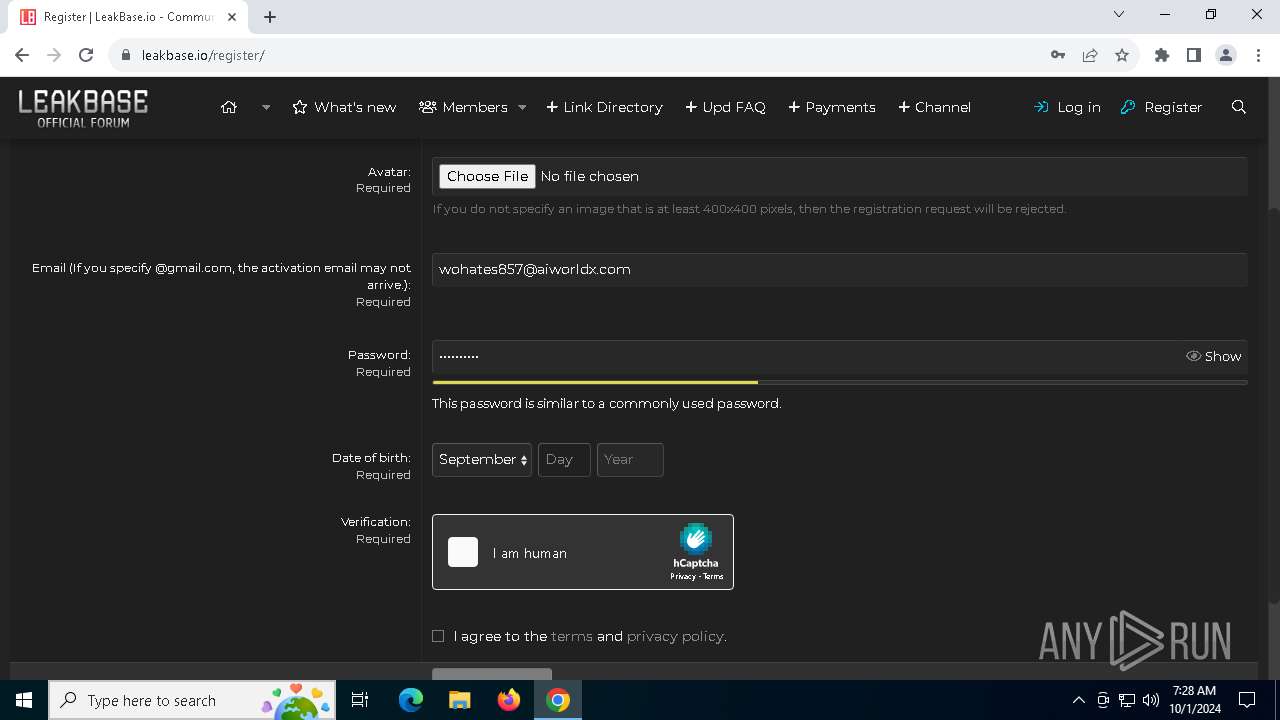Image resolution: width=1280 pixels, height=720 pixels.
Task: Switch to Chrome taskbar icon
Action: click(x=558, y=700)
